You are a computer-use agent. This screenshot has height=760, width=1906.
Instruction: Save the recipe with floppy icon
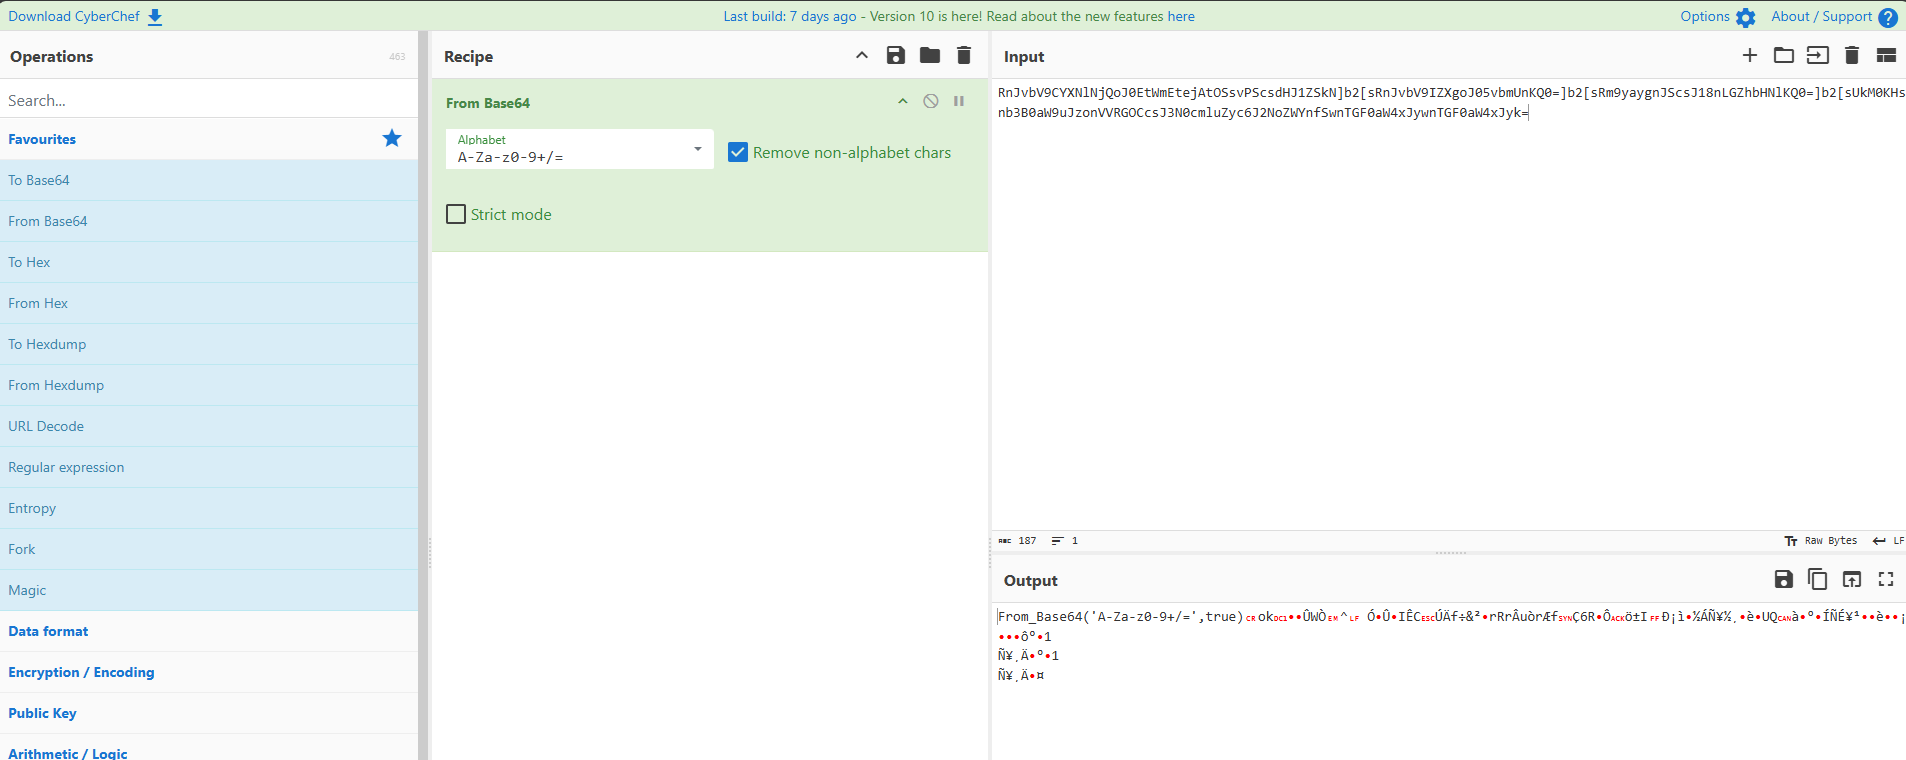(x=896, y=56)
